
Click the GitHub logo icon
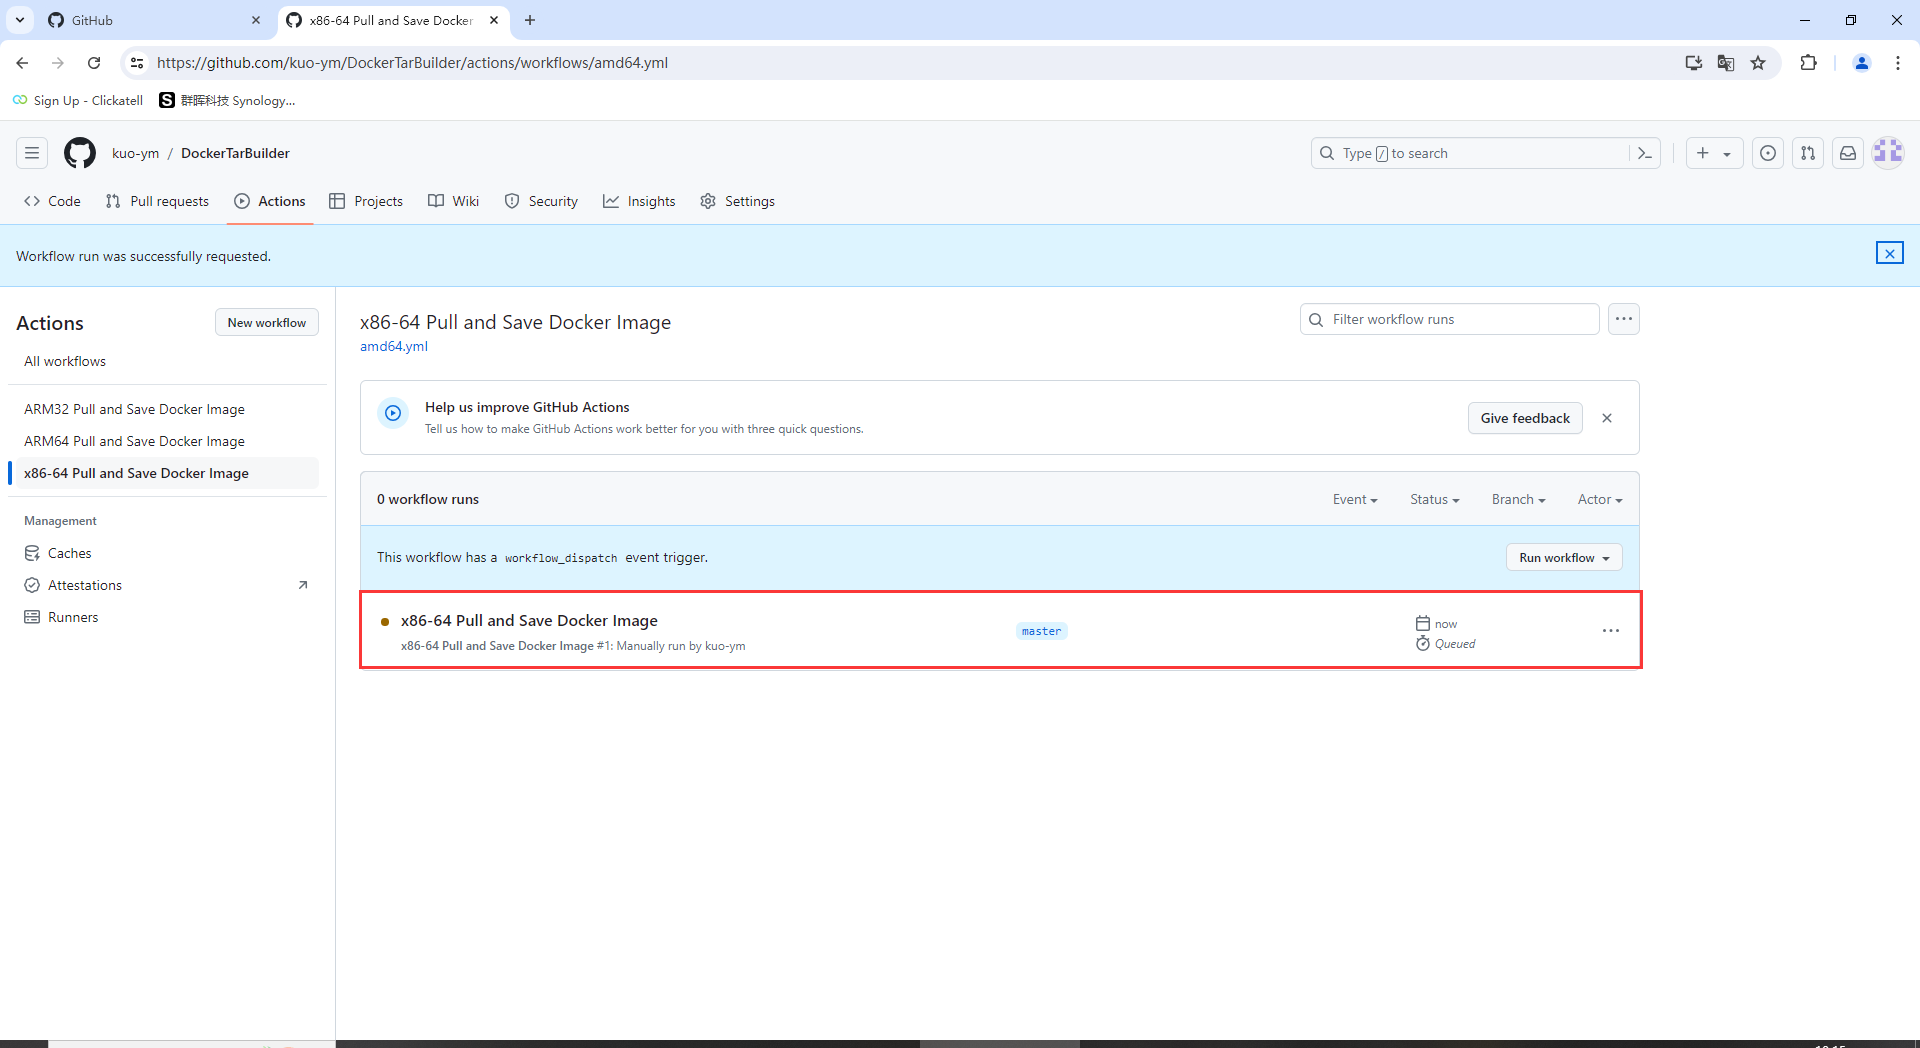[79, 152]
